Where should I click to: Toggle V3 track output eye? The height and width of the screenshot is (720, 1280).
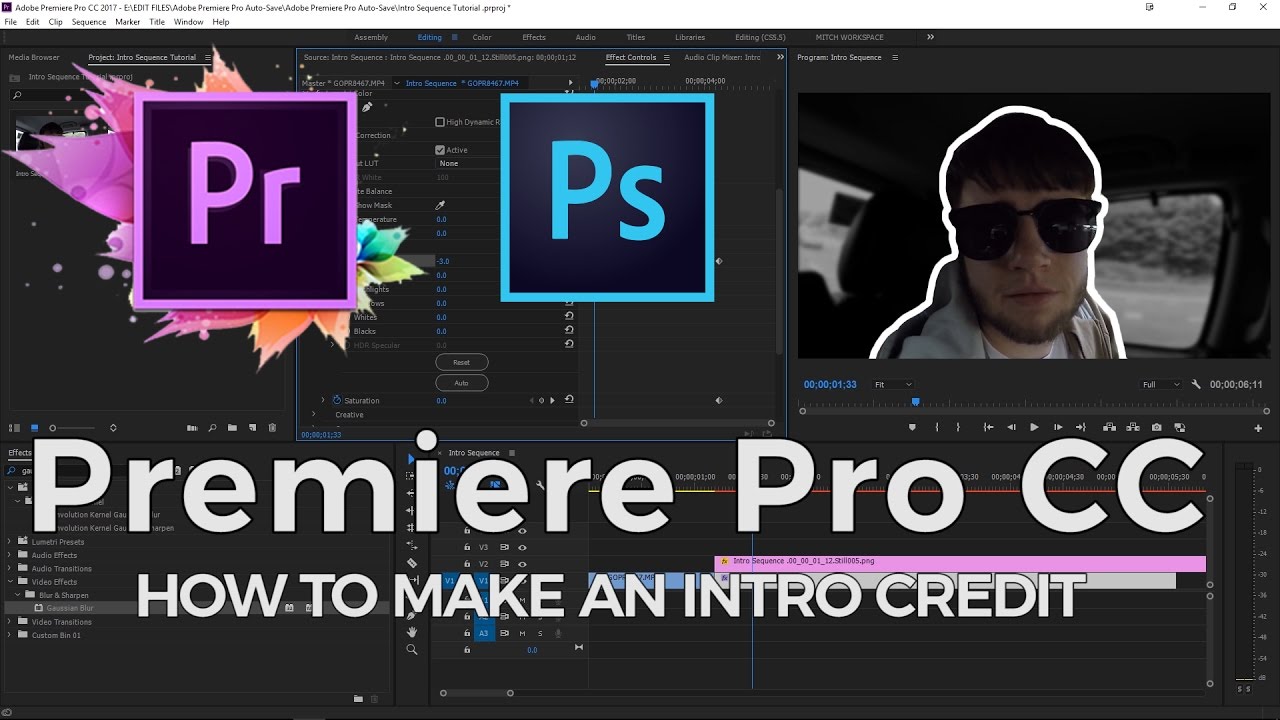click(x=522, y=547)
